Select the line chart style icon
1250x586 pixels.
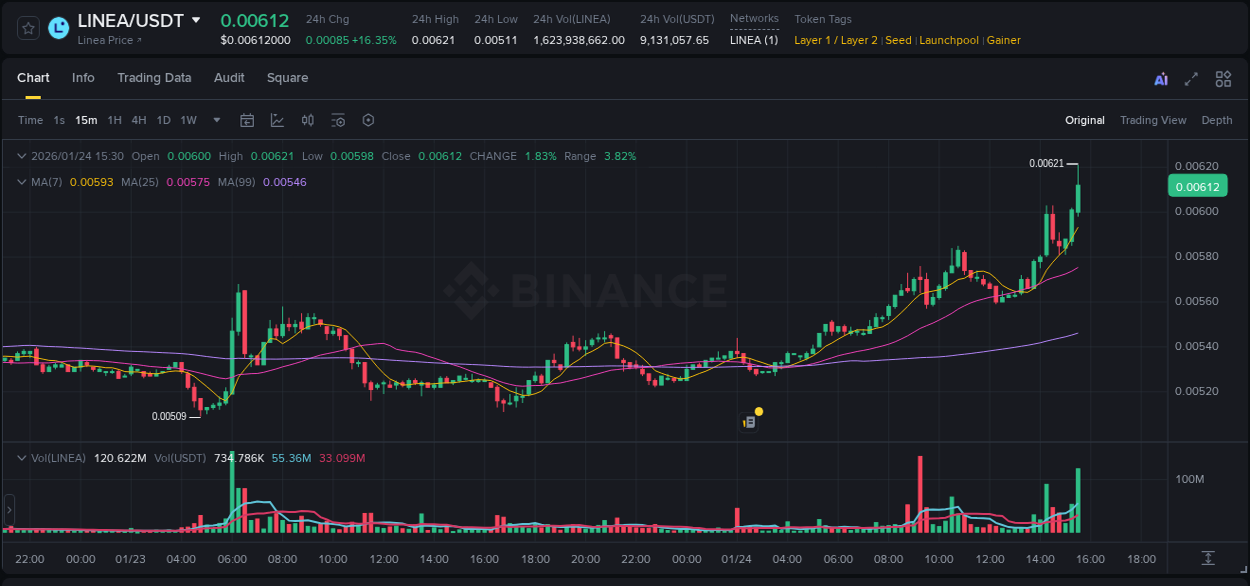click(x=277, y=120)
